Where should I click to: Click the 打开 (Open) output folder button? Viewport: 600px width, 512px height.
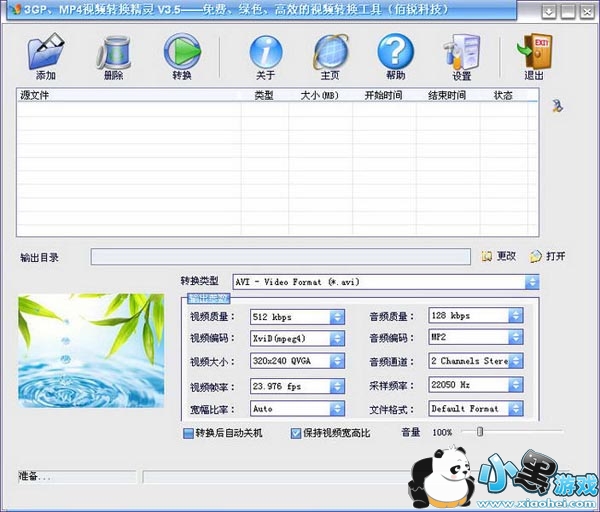point(548,256)
